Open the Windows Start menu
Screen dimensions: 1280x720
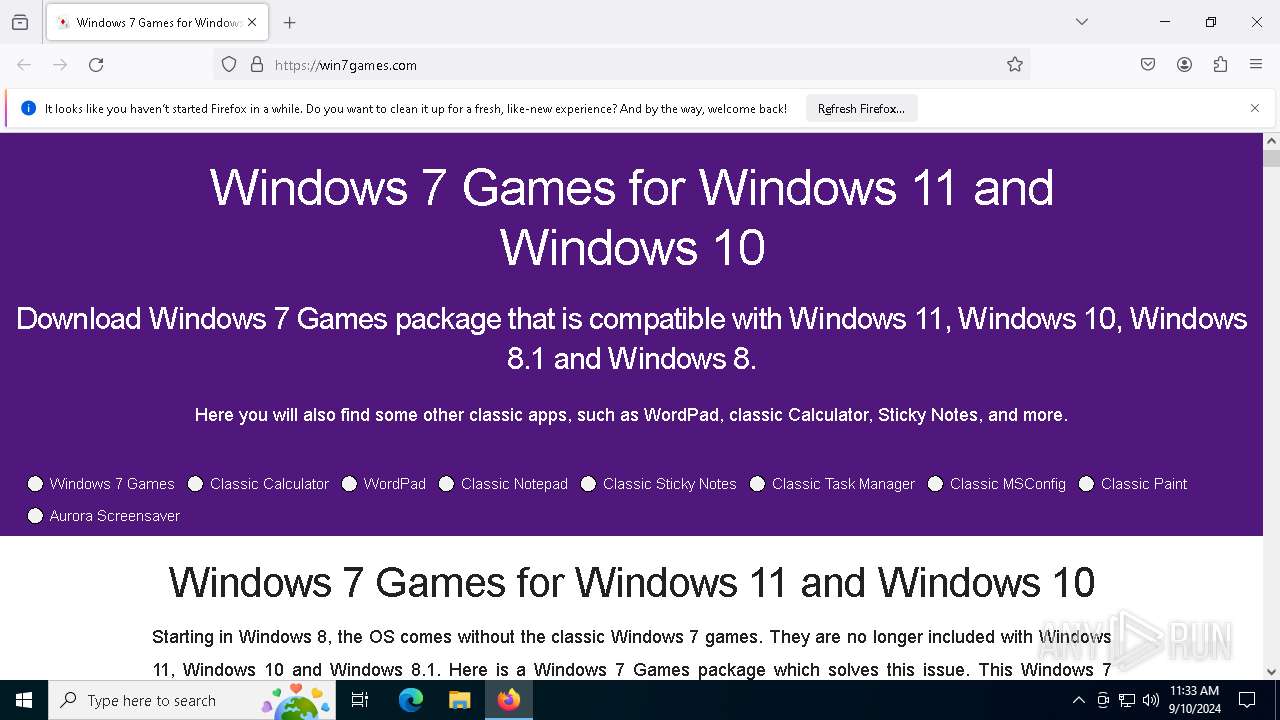[x=24, y=700]
